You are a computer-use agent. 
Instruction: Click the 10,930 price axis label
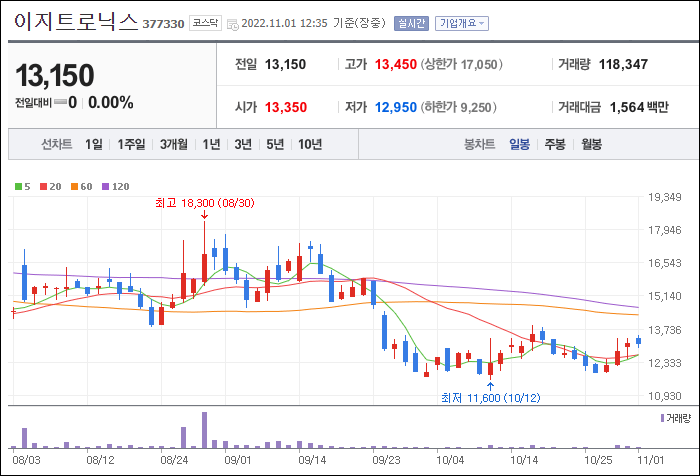pyautogui.click(x=665, y=396)
